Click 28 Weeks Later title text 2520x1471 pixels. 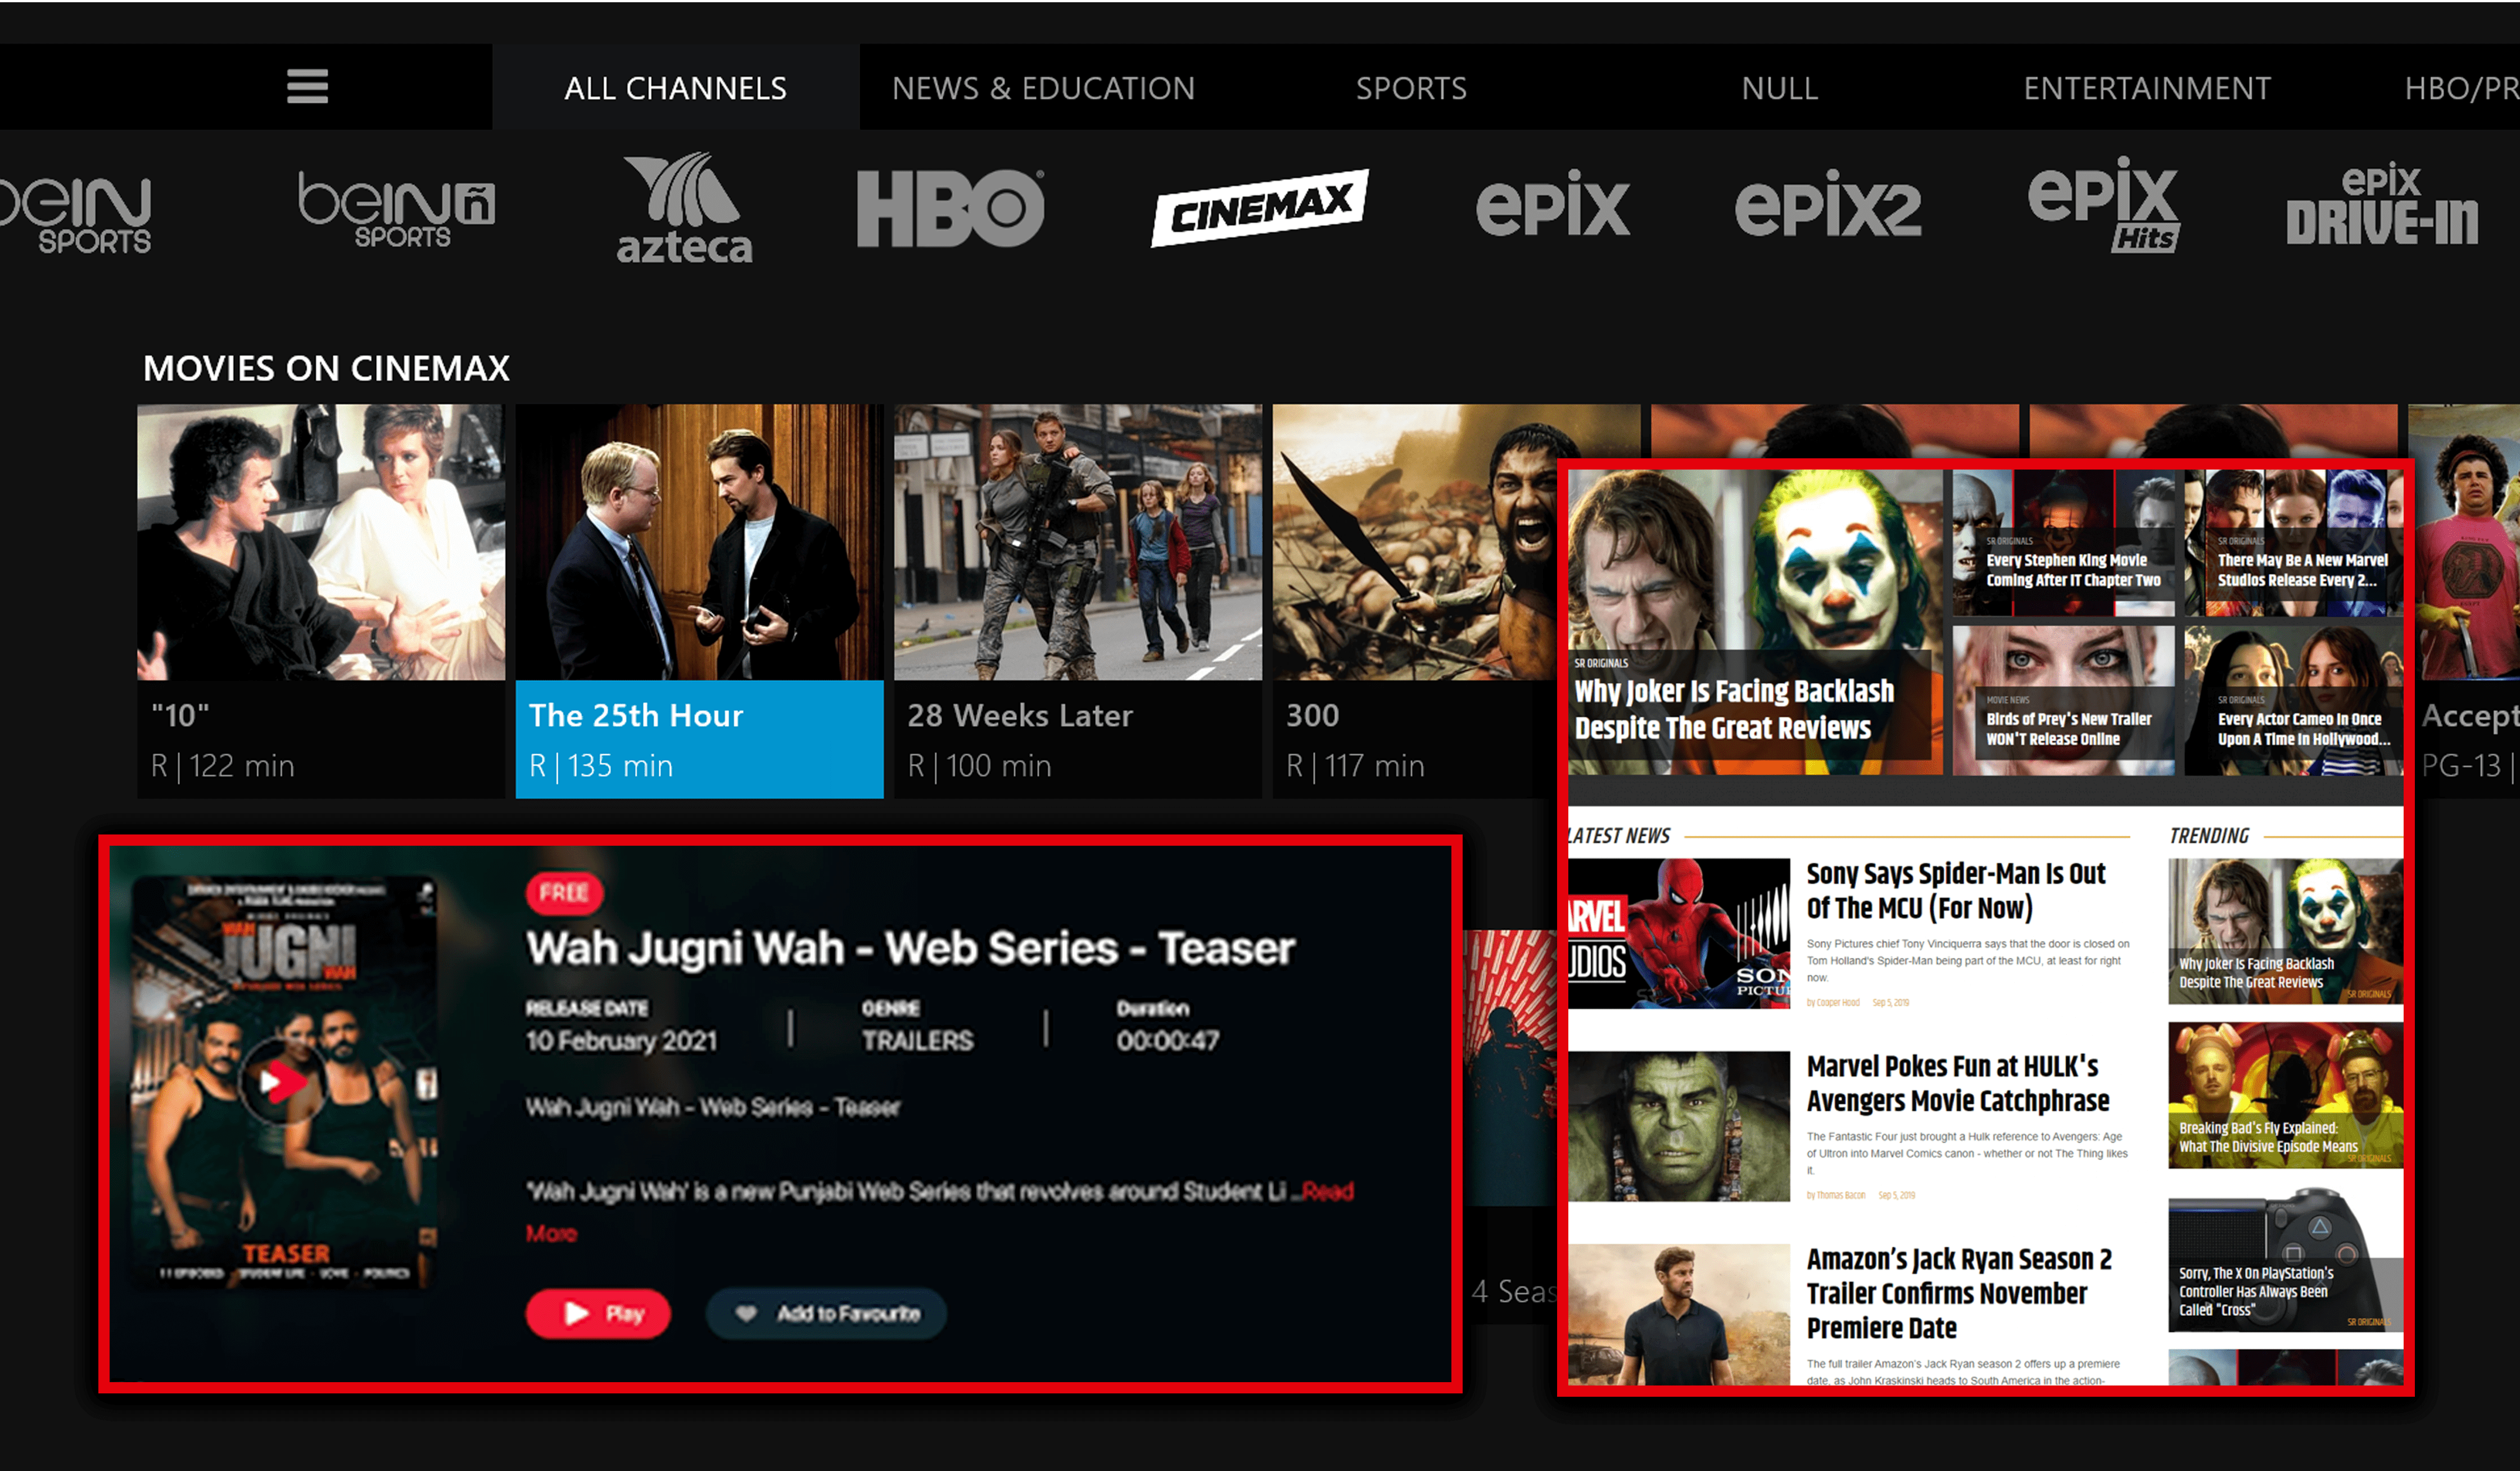[1020, 715]
